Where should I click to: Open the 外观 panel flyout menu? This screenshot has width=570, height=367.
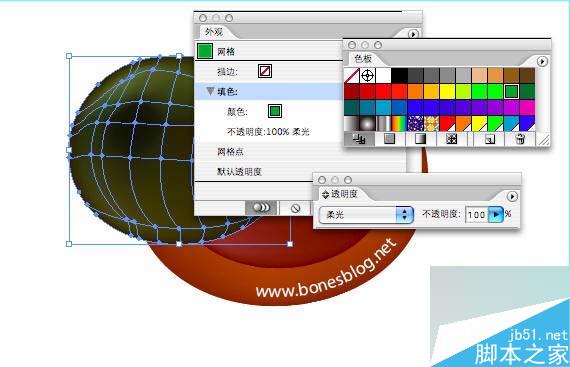(x=413, y=34)
